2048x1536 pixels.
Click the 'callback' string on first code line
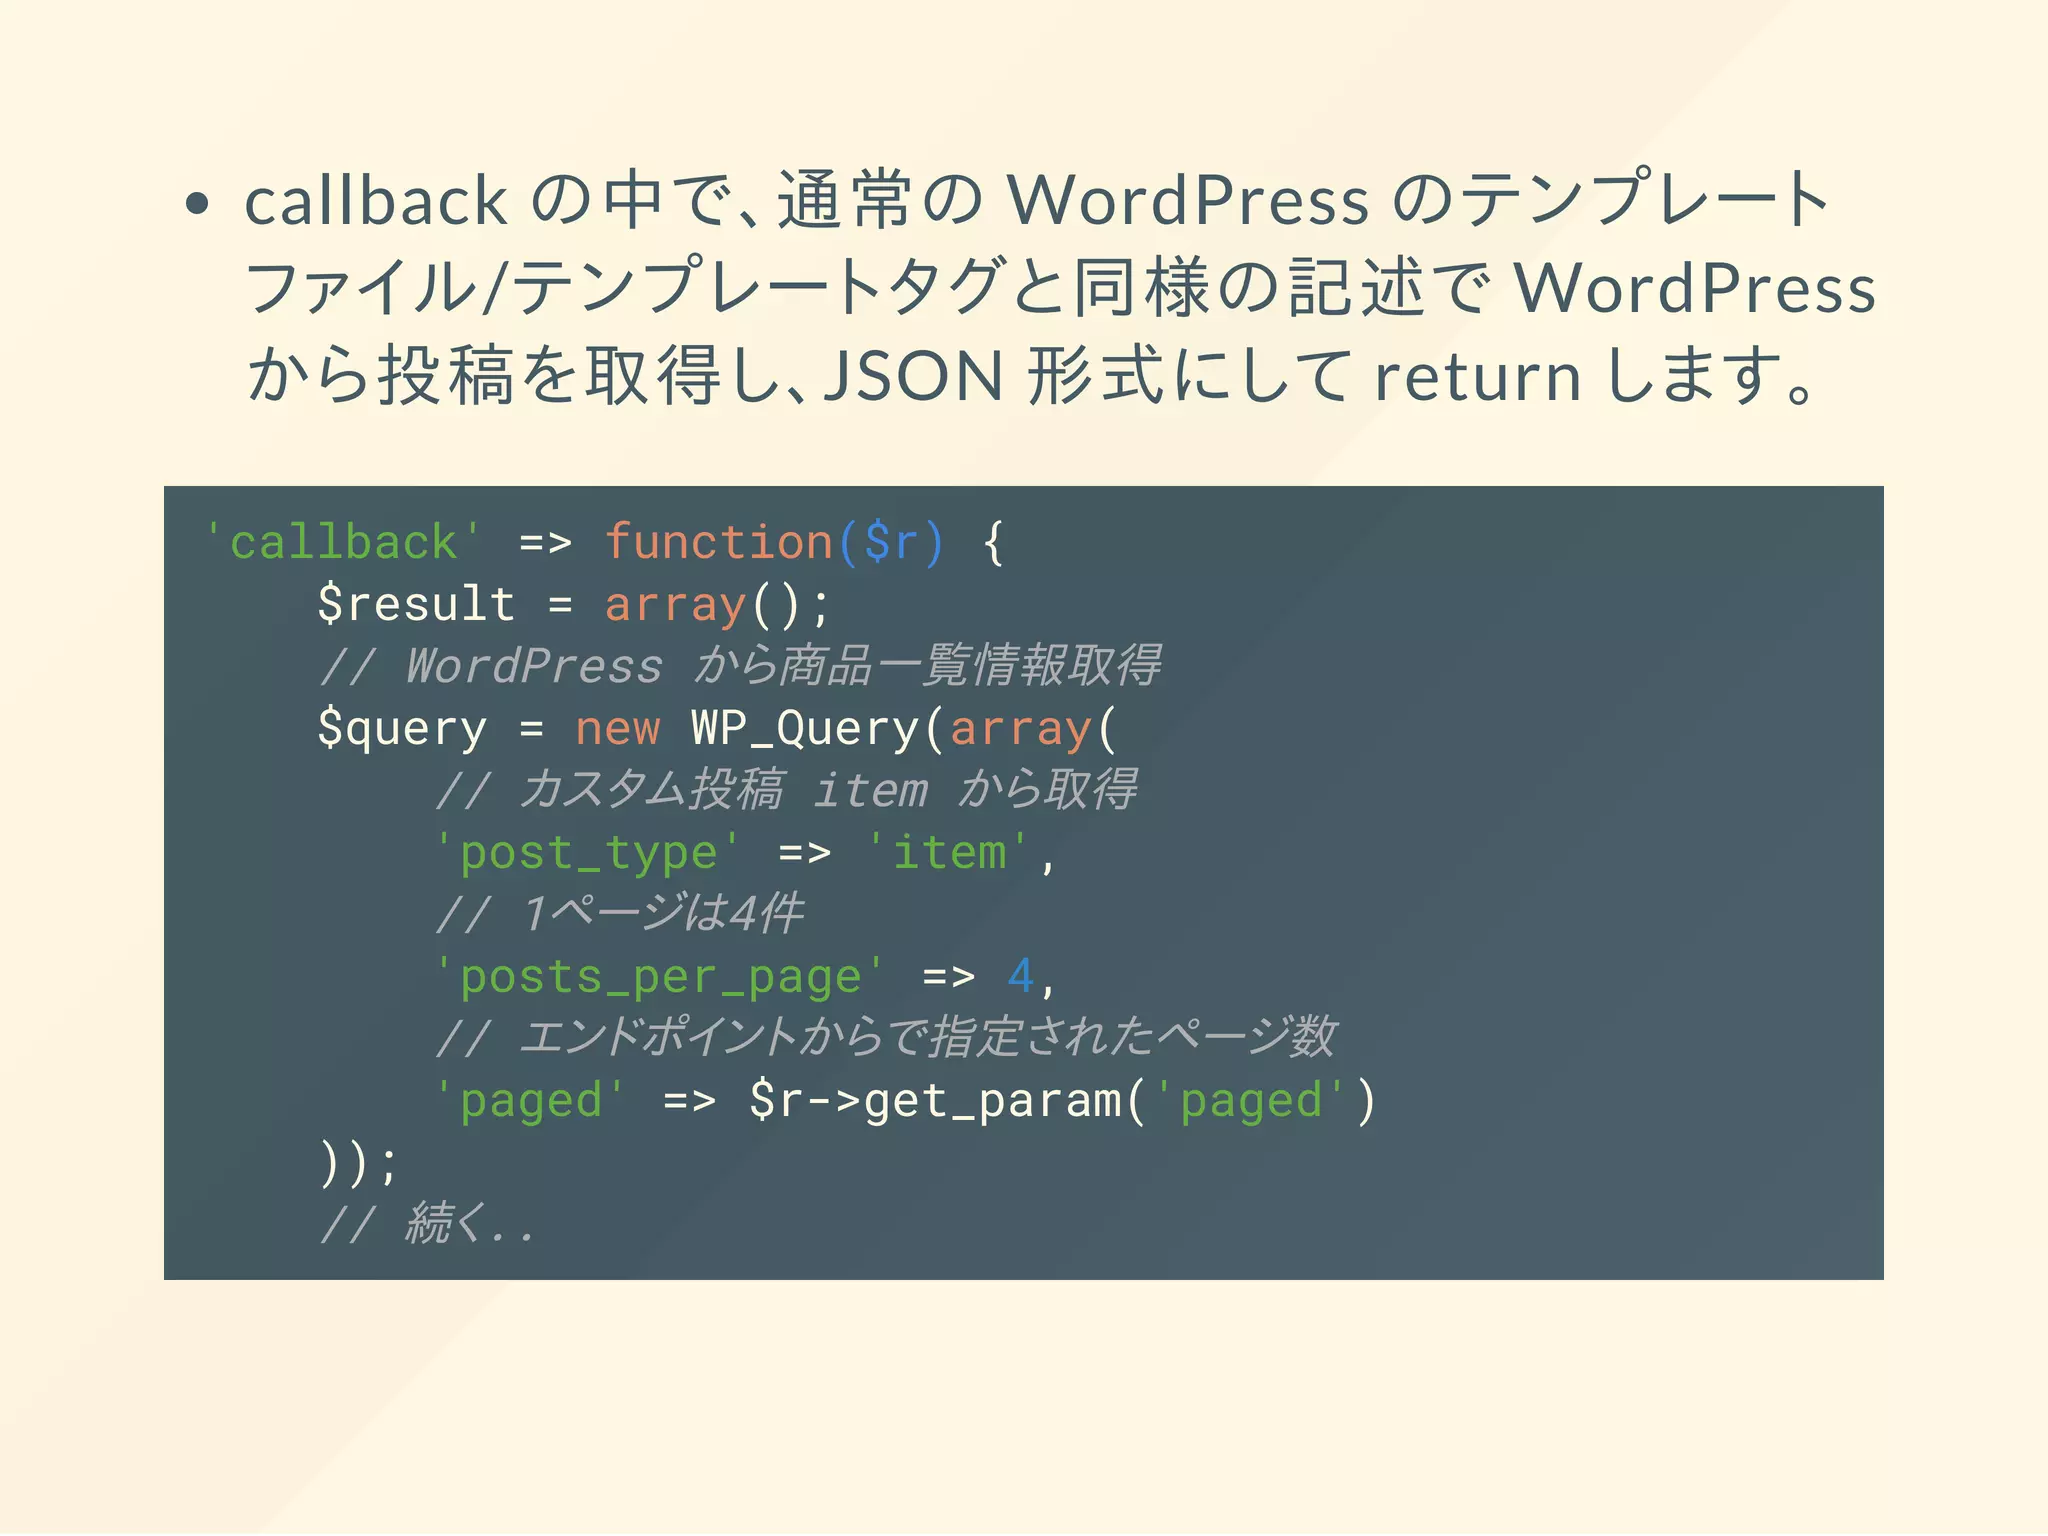click(343, 543)
